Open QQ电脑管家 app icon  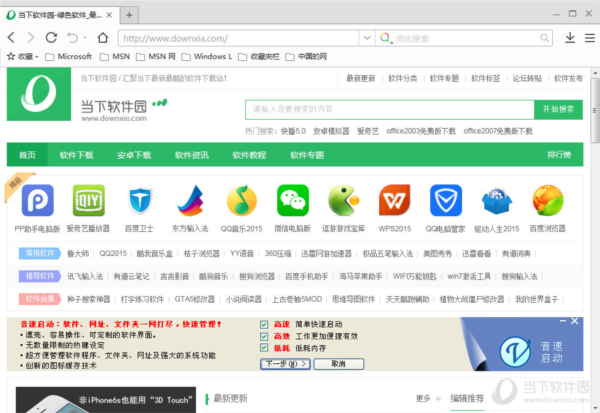tap(446, 200)
